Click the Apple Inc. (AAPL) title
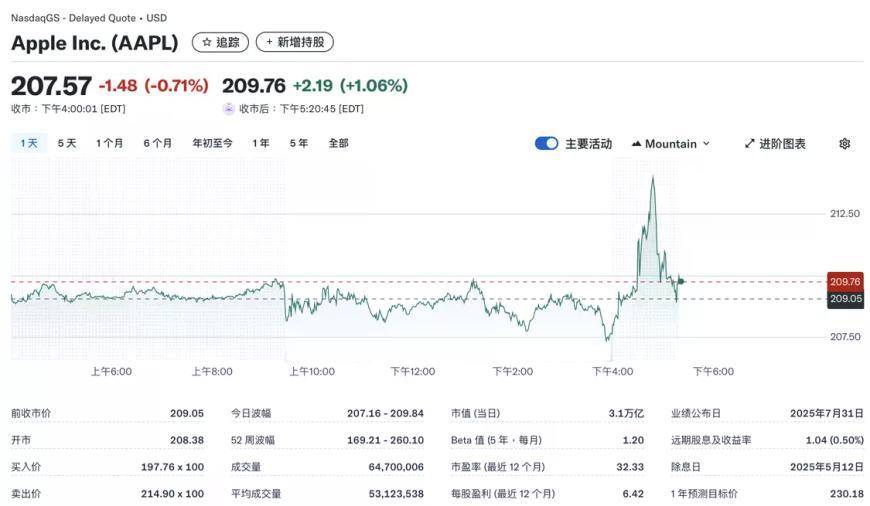The height and width of the screenshot is (506, 870). coord(95,43)
